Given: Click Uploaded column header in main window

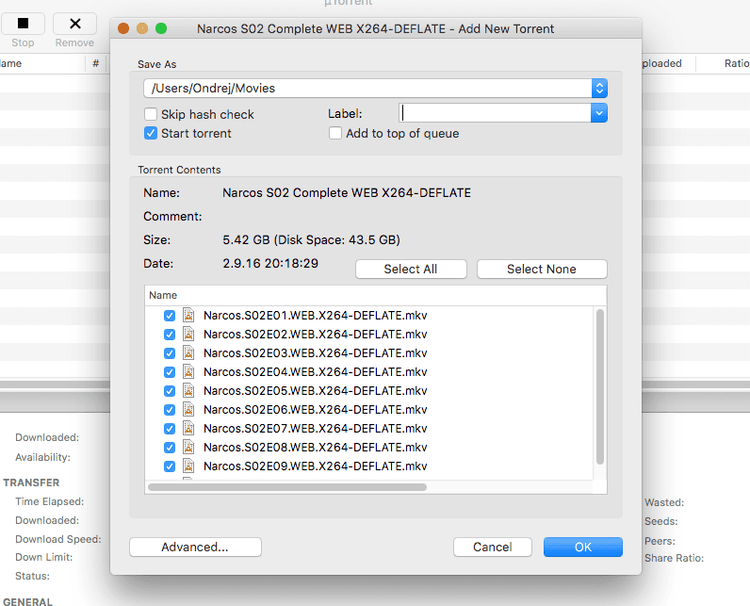Looking at the screenshot, I should point(668,63).
